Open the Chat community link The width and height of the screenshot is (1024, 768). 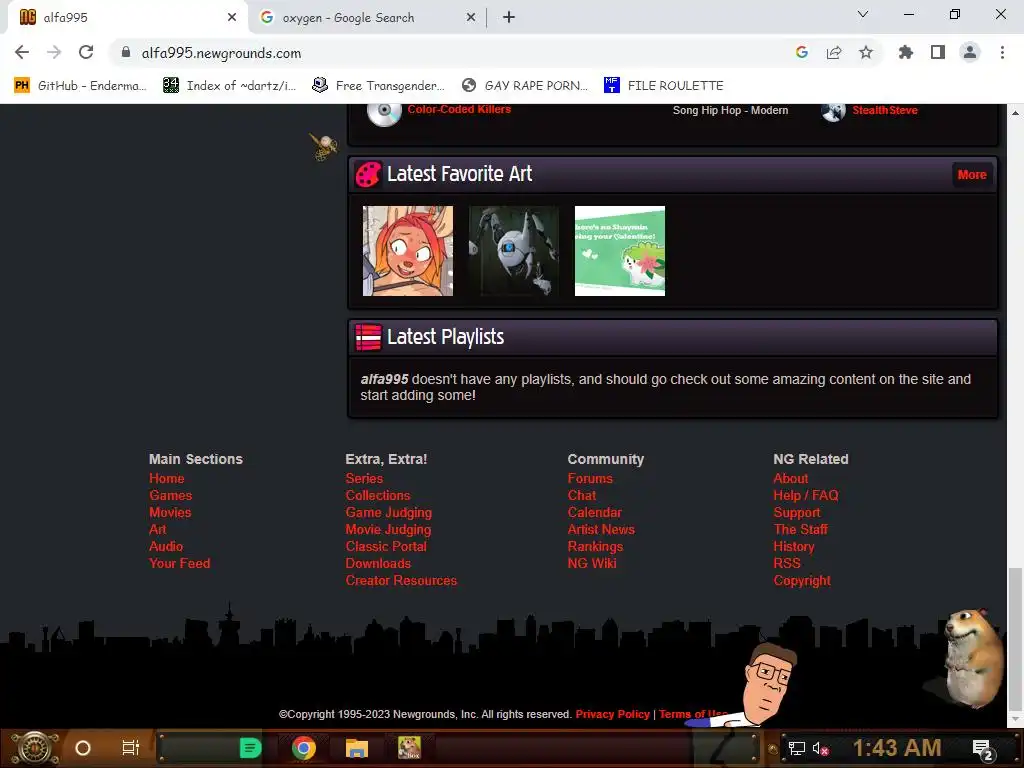582,495
